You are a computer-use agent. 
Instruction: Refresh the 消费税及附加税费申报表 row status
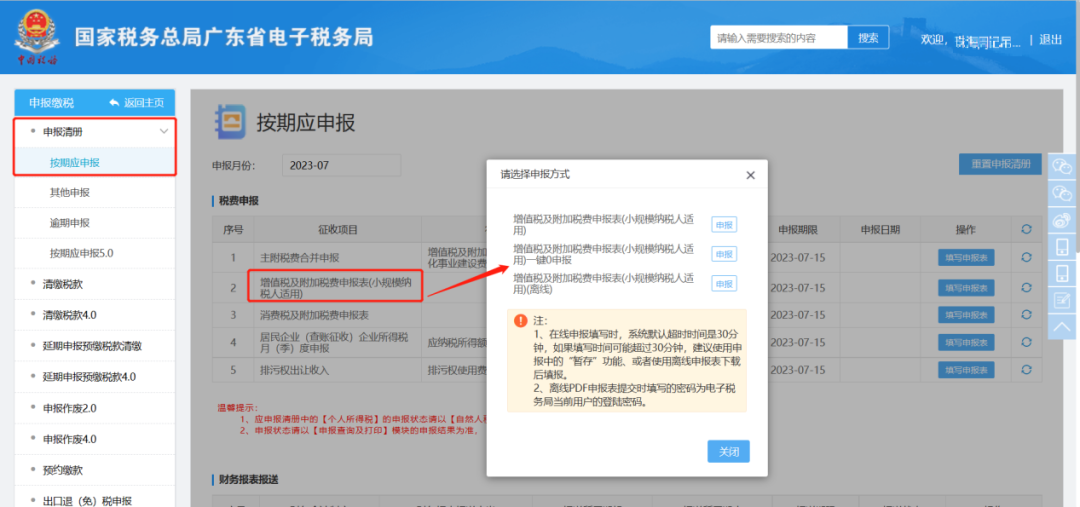[x=1026, y=314]
